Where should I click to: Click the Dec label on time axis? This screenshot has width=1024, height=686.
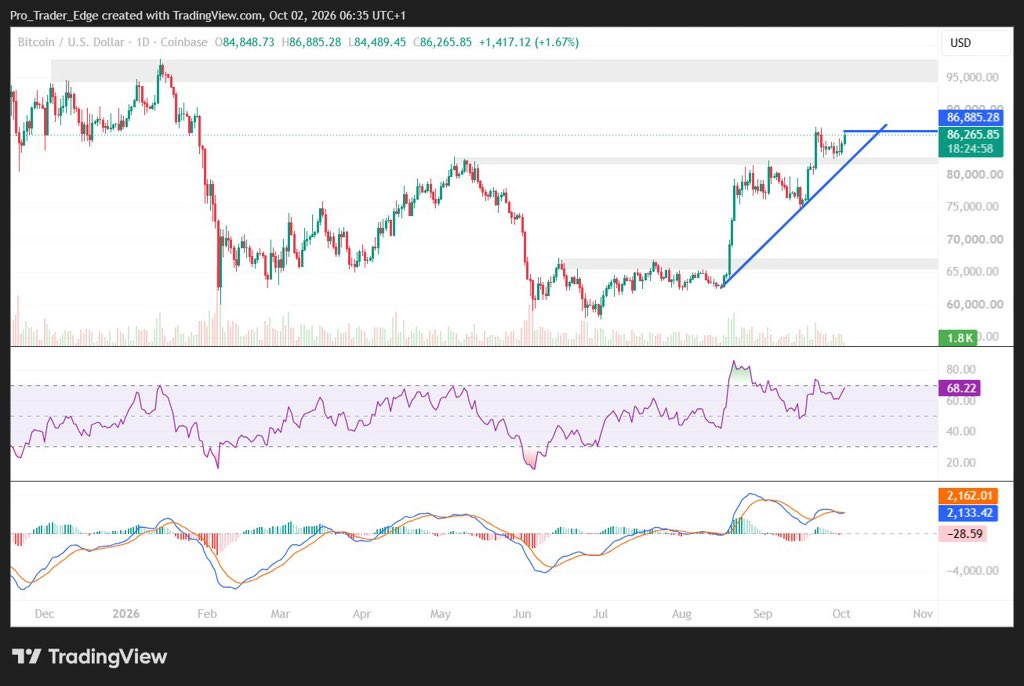[x=44, y=613]
